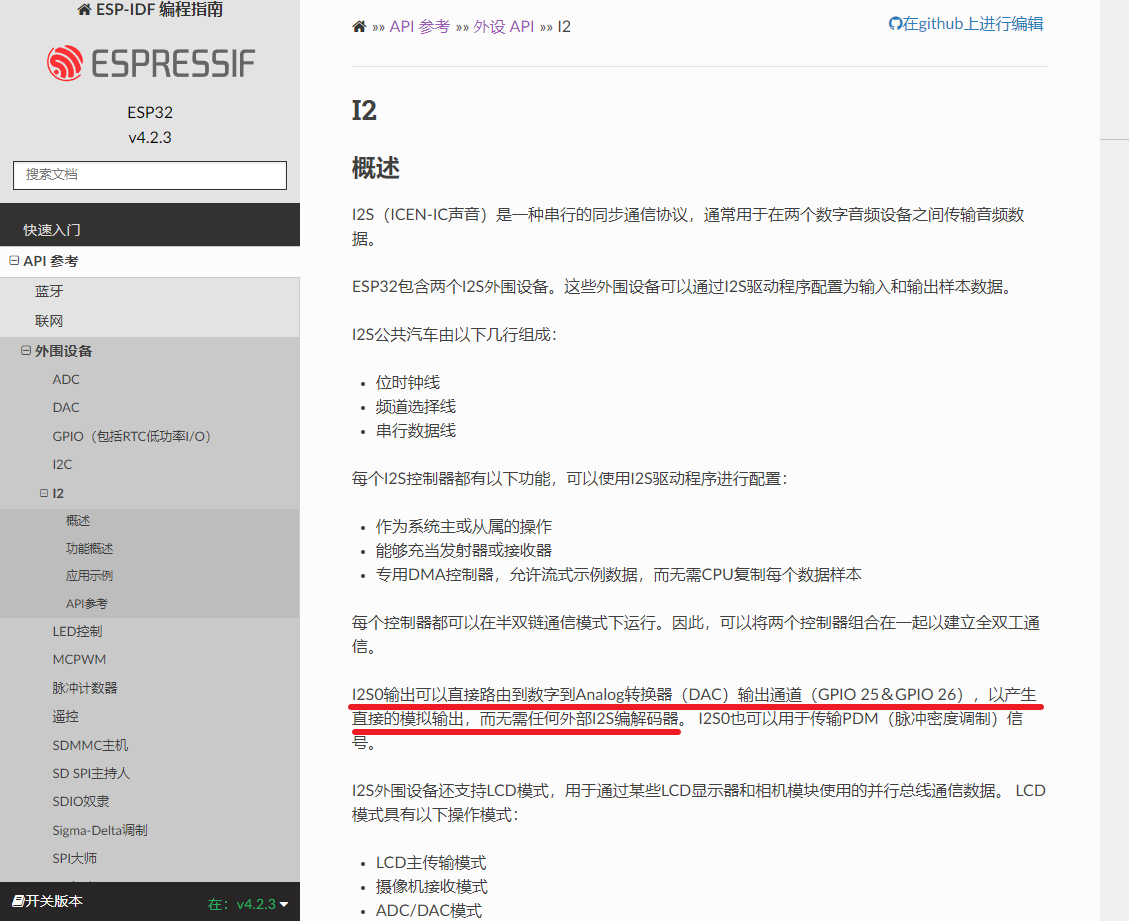Open GPIO（包括RTC低功率I/O）entry
Screen dimensions: 1129x921
coord(131,436)
